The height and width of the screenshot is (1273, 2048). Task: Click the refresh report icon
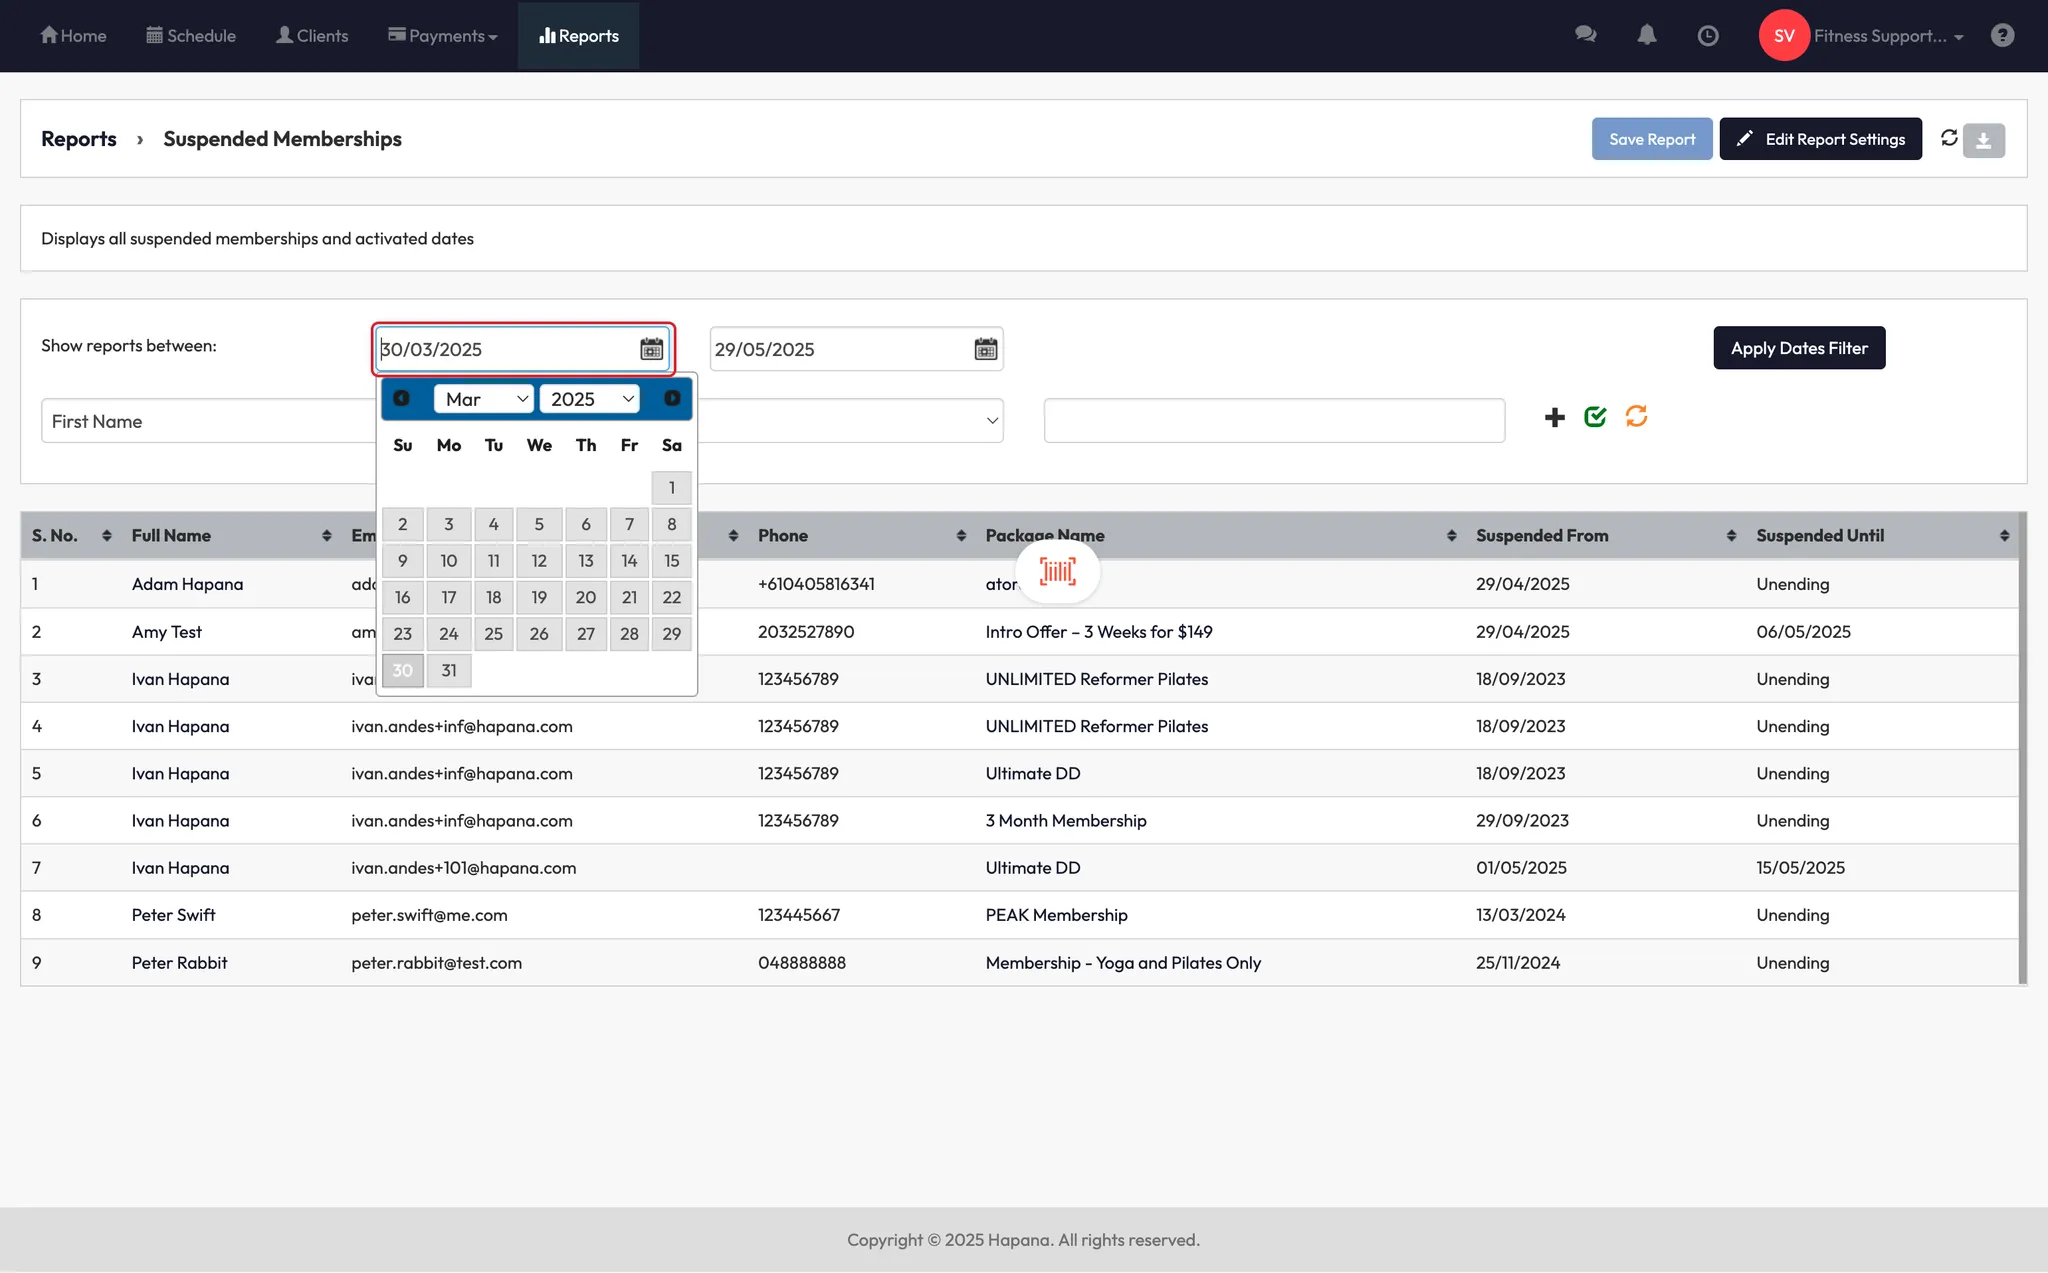pyautogui.click(x=1949, y=138)
